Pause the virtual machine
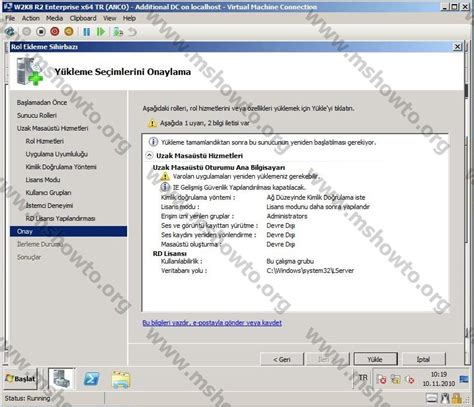The width and height of the screenshot is (474, 407). (87, 32)
